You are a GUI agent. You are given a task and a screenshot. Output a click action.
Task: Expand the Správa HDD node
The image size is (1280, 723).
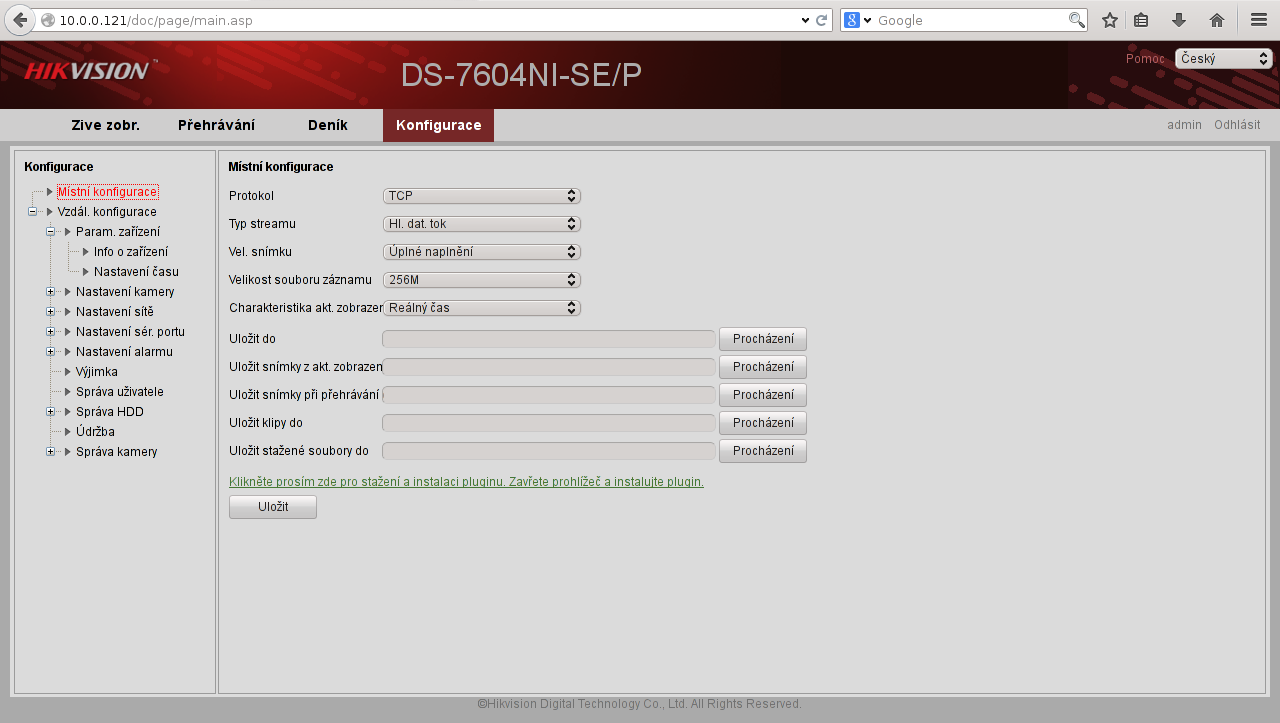50,412
